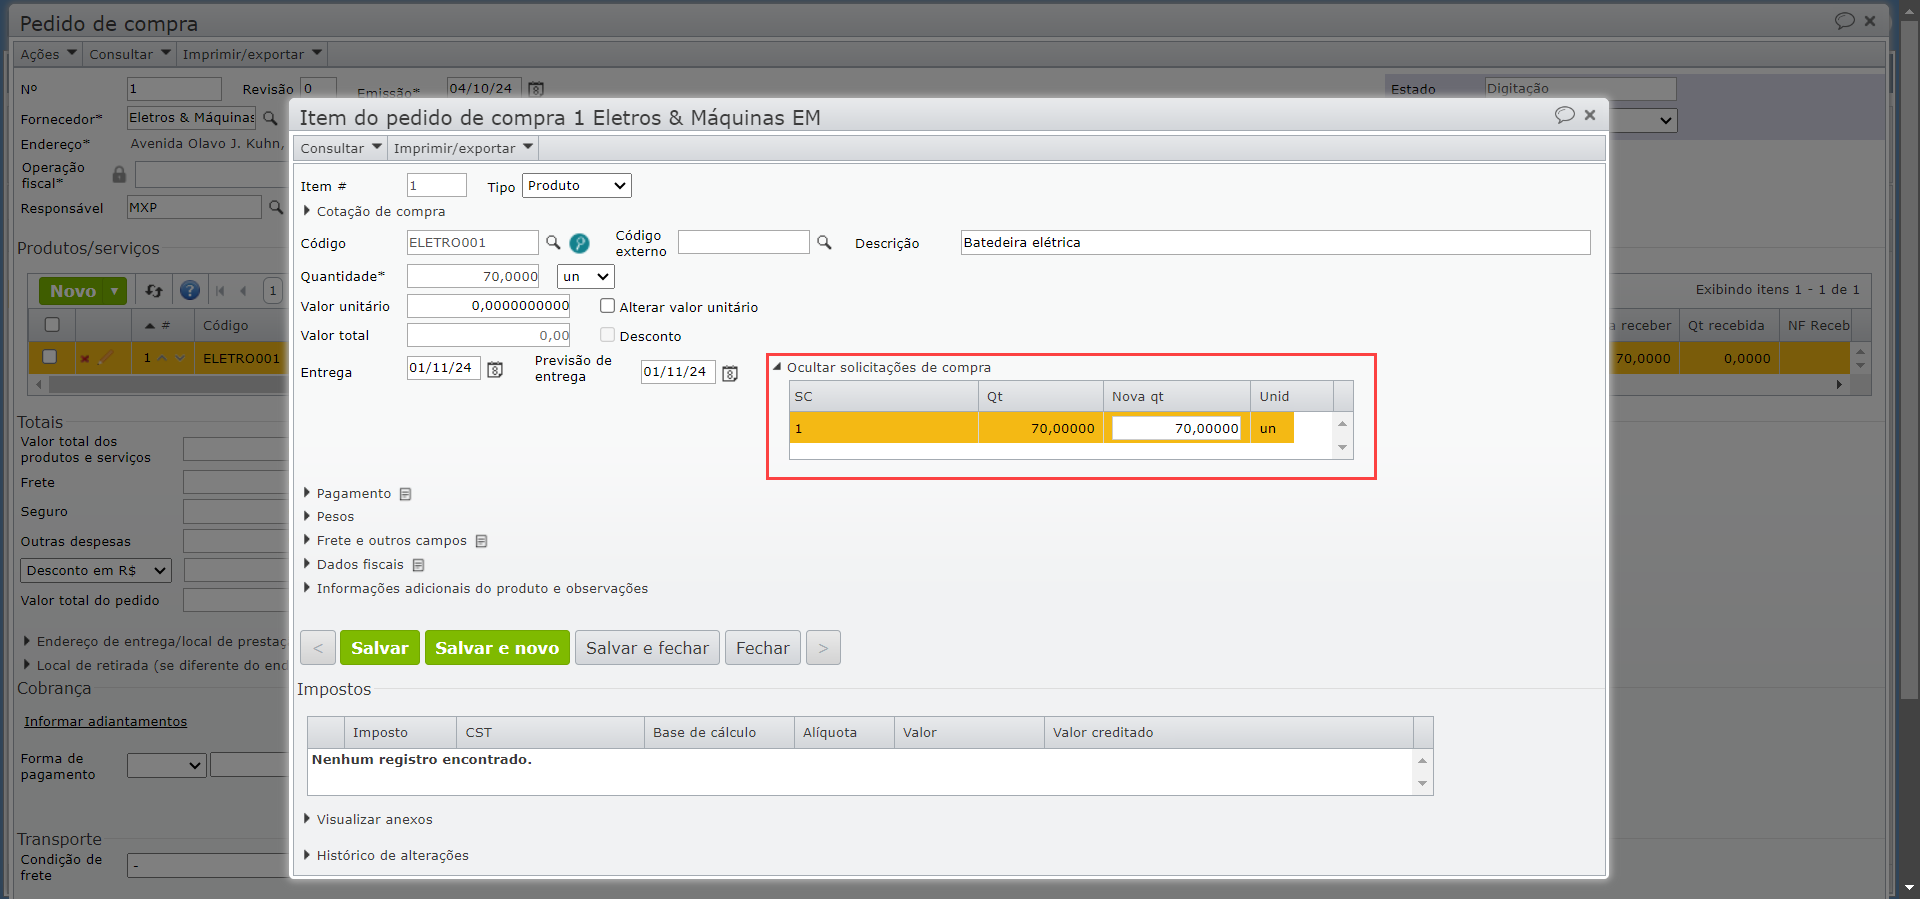1920x899 pixels.
Task: Open the Desconto em R$ dropdown
Action: click(x=96, y=570)
